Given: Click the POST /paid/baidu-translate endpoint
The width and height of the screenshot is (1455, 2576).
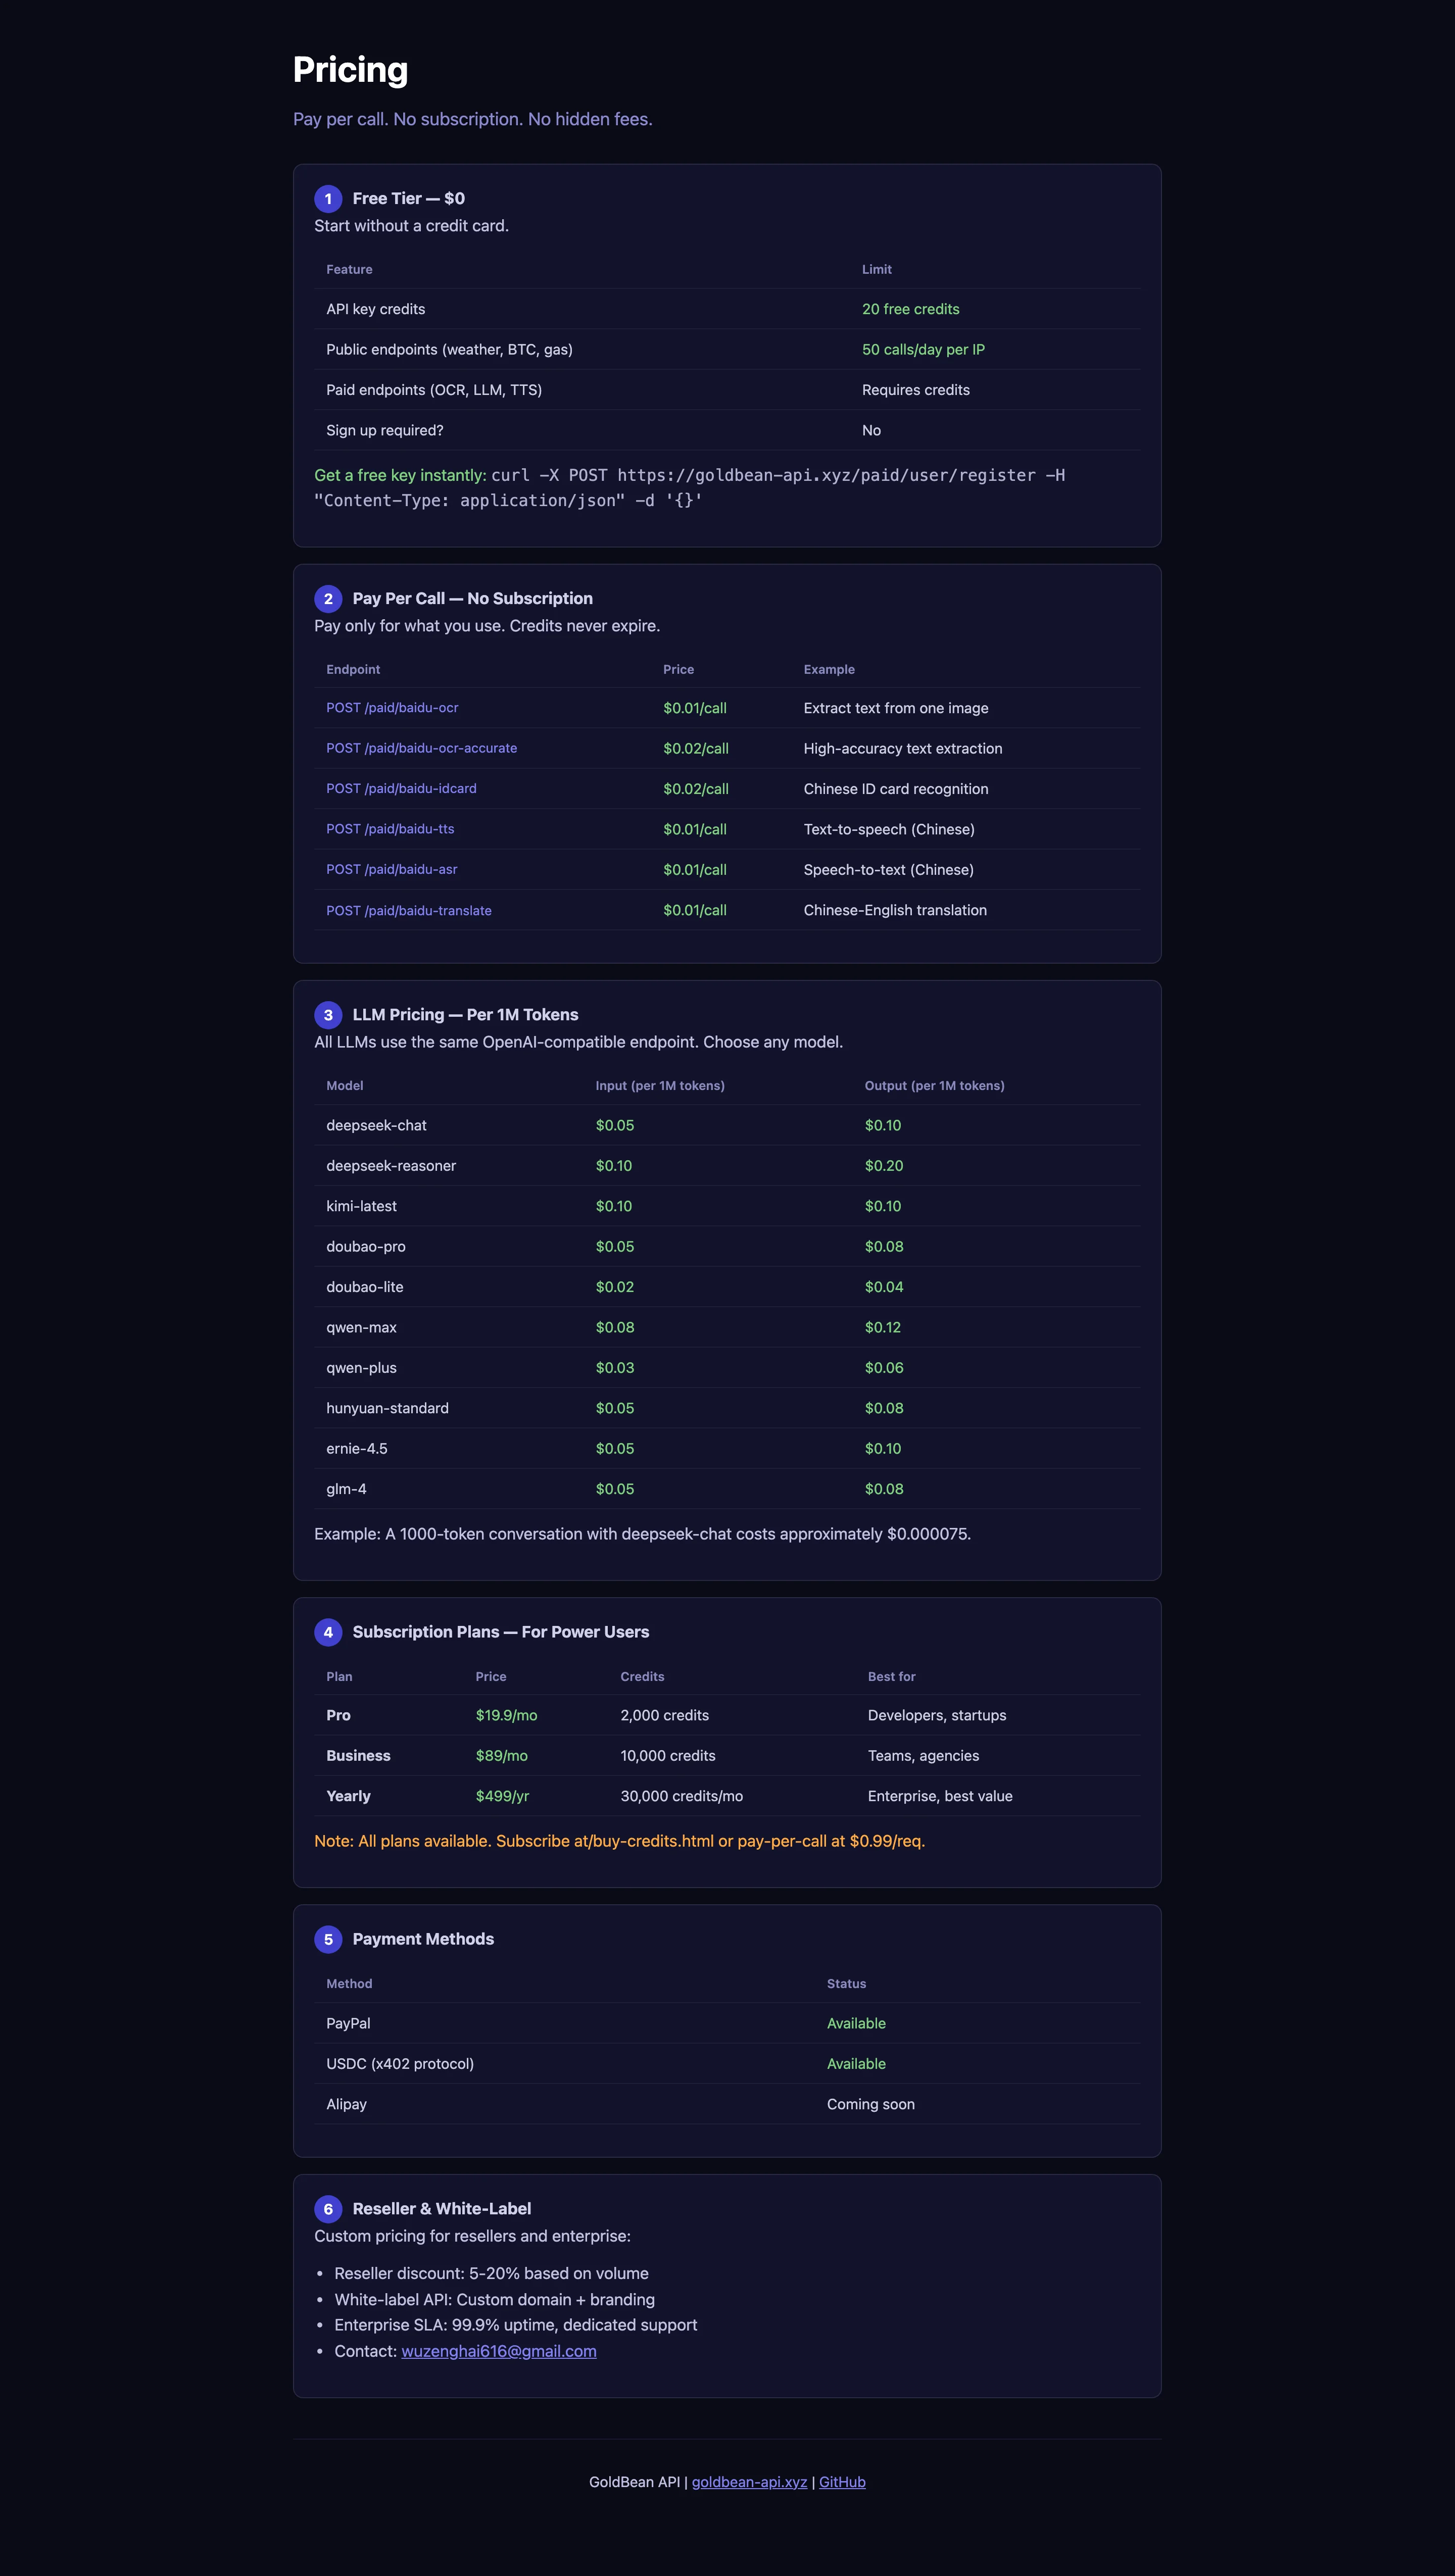Looking at the screenshot, I should [409, 911].
